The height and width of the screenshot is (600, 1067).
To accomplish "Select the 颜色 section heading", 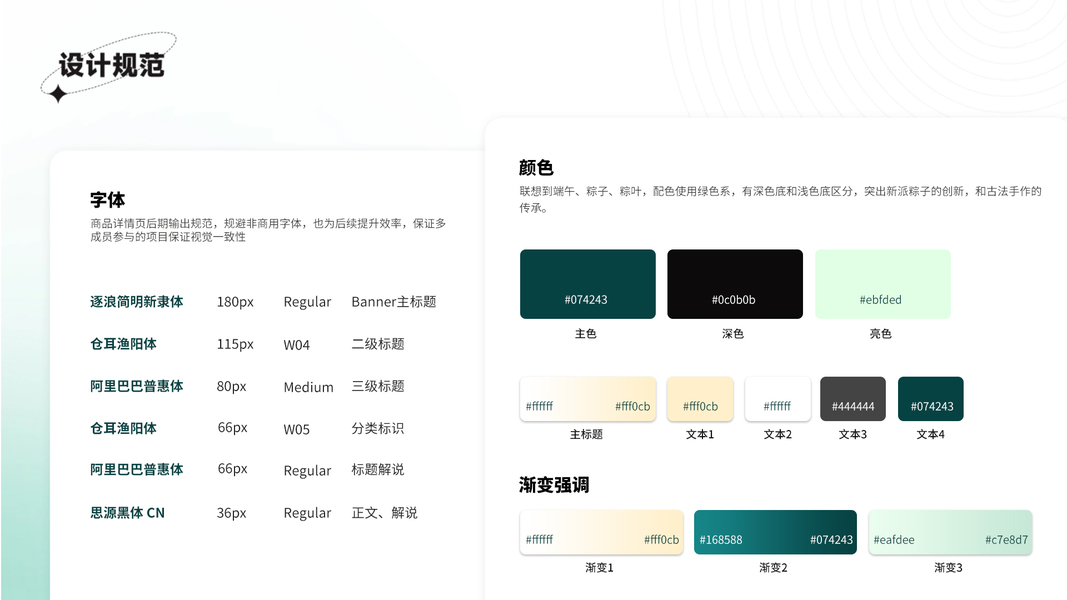I will click(x=536, y=167).
